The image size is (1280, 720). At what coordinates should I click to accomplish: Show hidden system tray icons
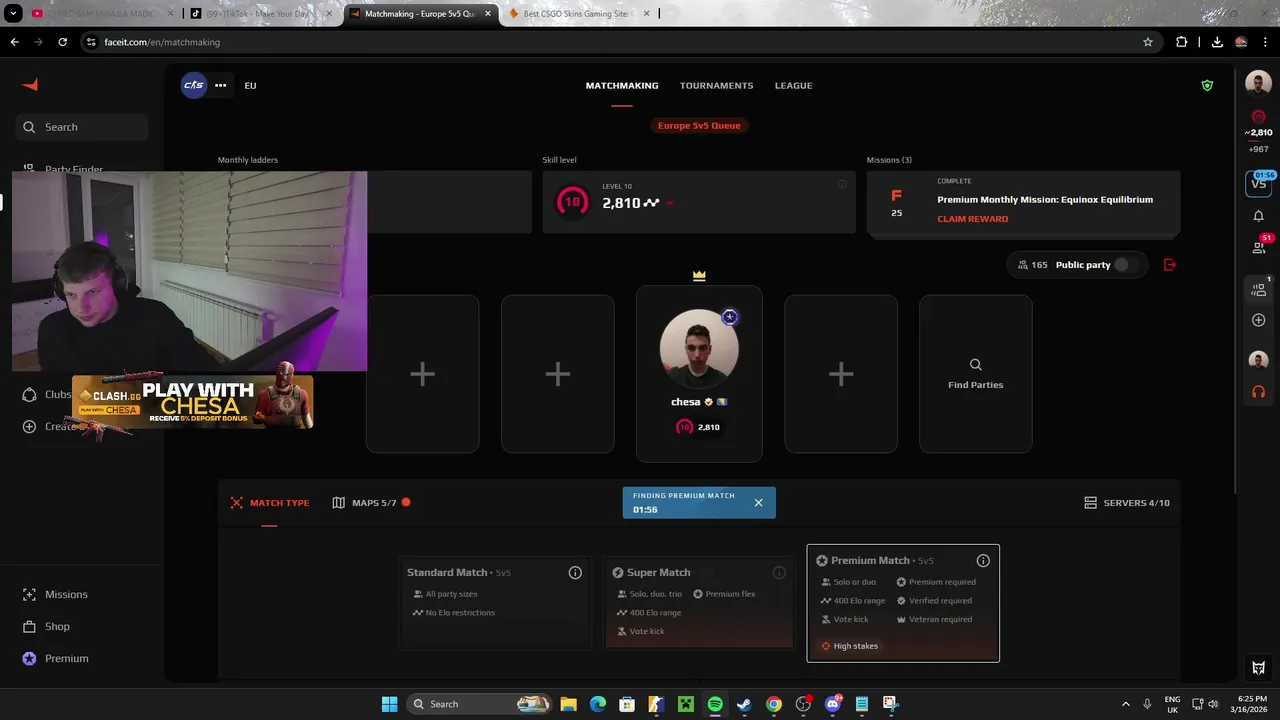1125,704
